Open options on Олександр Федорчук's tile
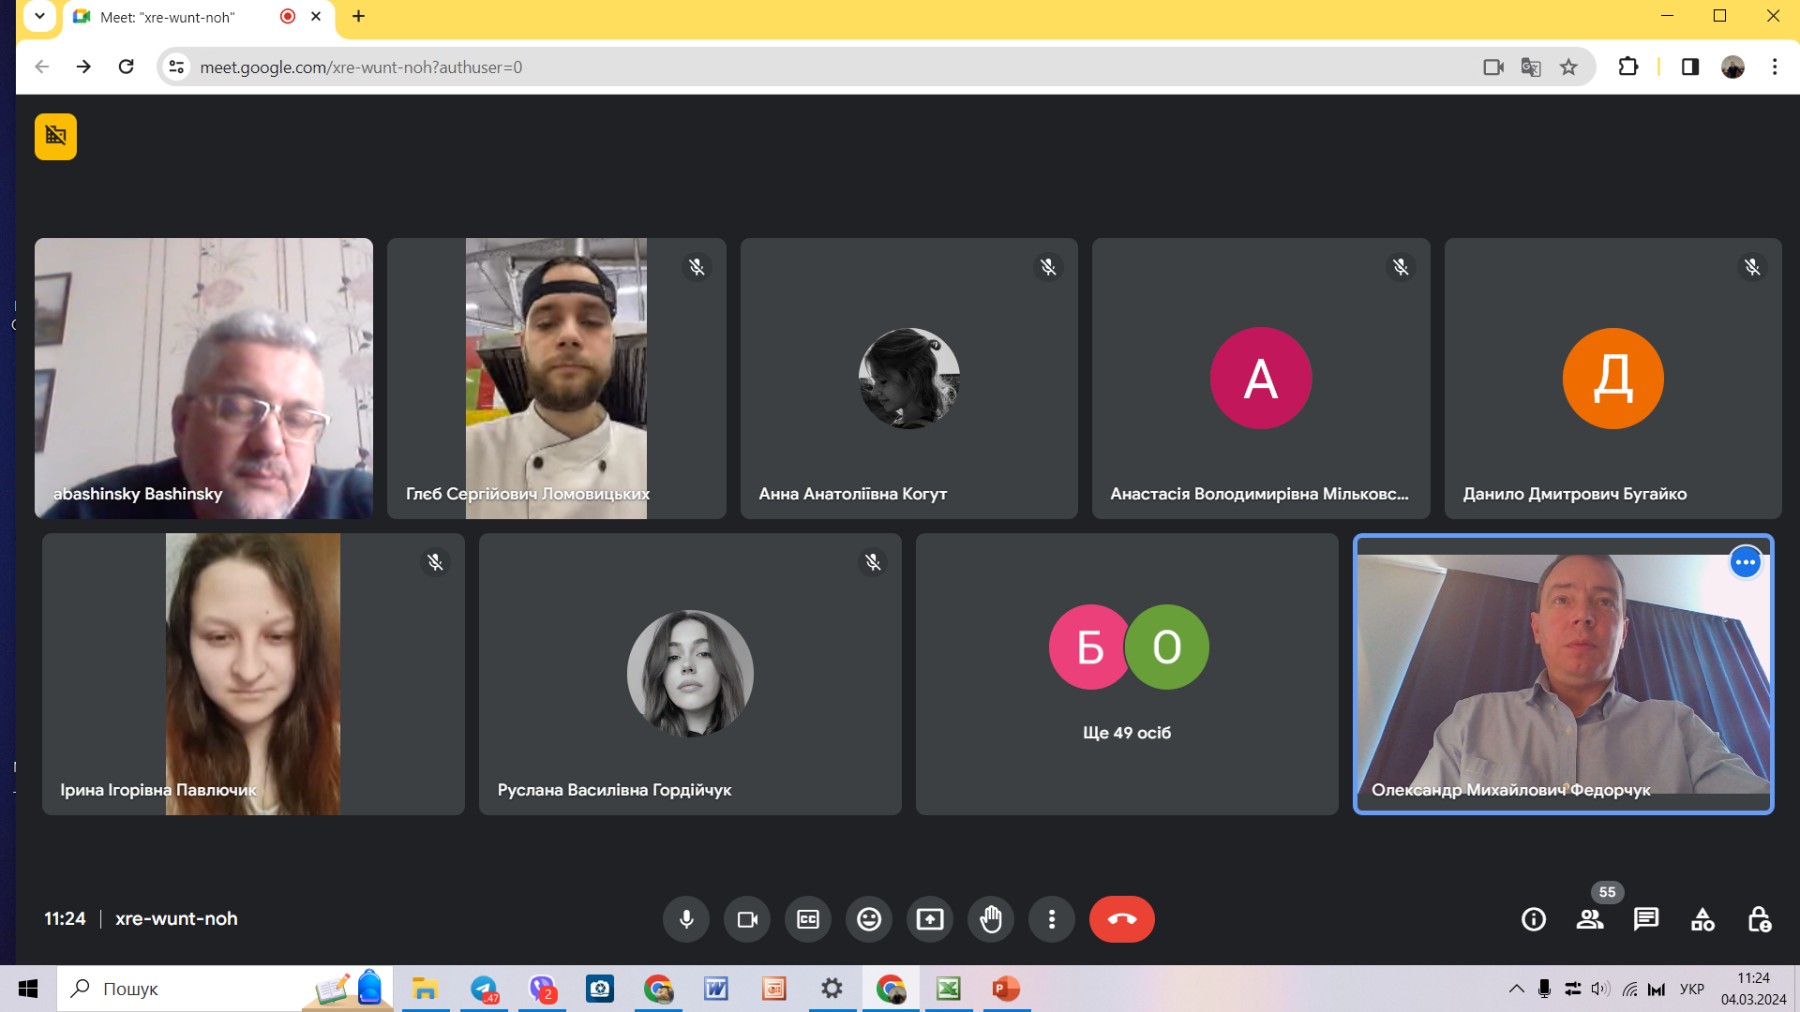This screenshot has height=1012, width=1800. pos(1745,563)
